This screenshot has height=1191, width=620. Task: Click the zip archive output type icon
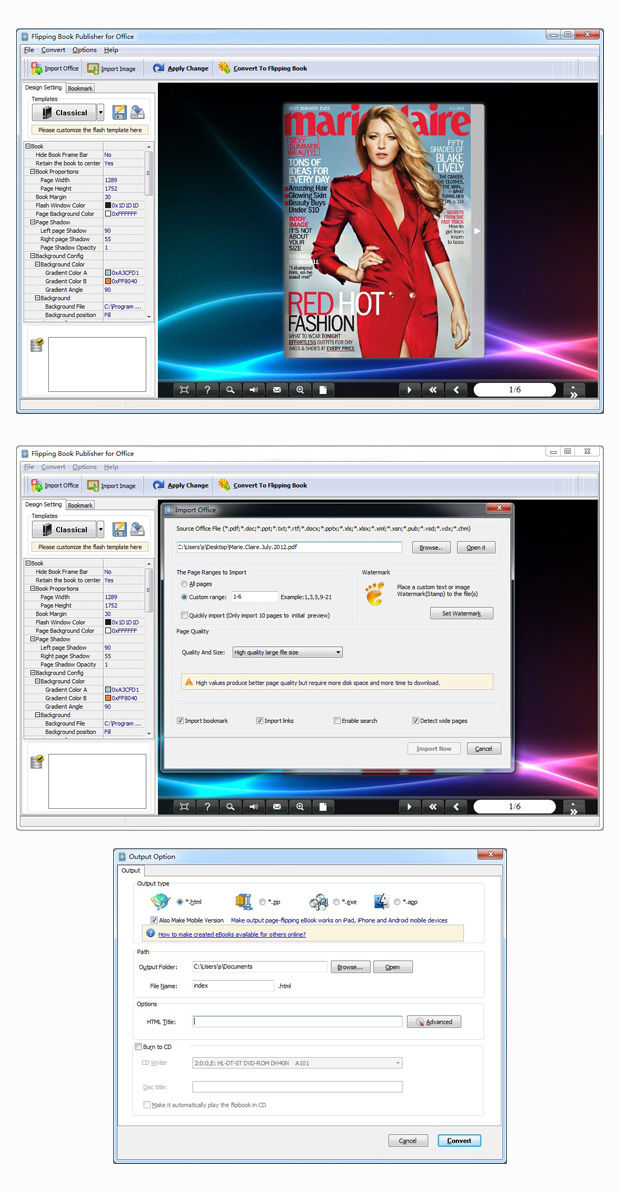click(x=243, y=902)
